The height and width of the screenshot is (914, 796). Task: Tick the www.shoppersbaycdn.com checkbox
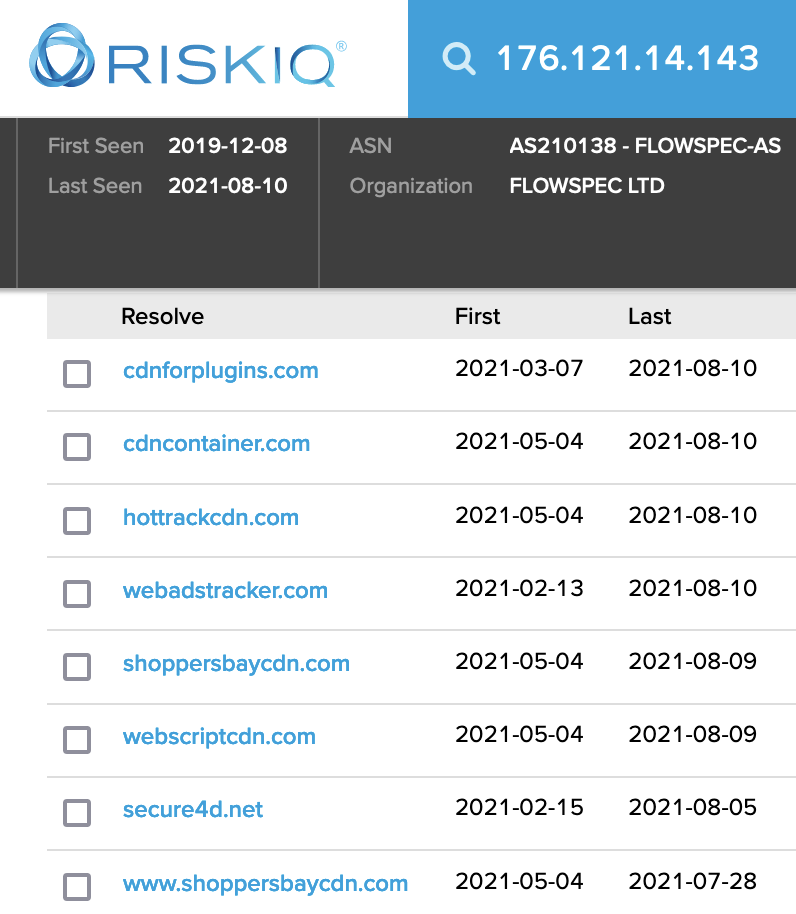(x=77, y=887)
